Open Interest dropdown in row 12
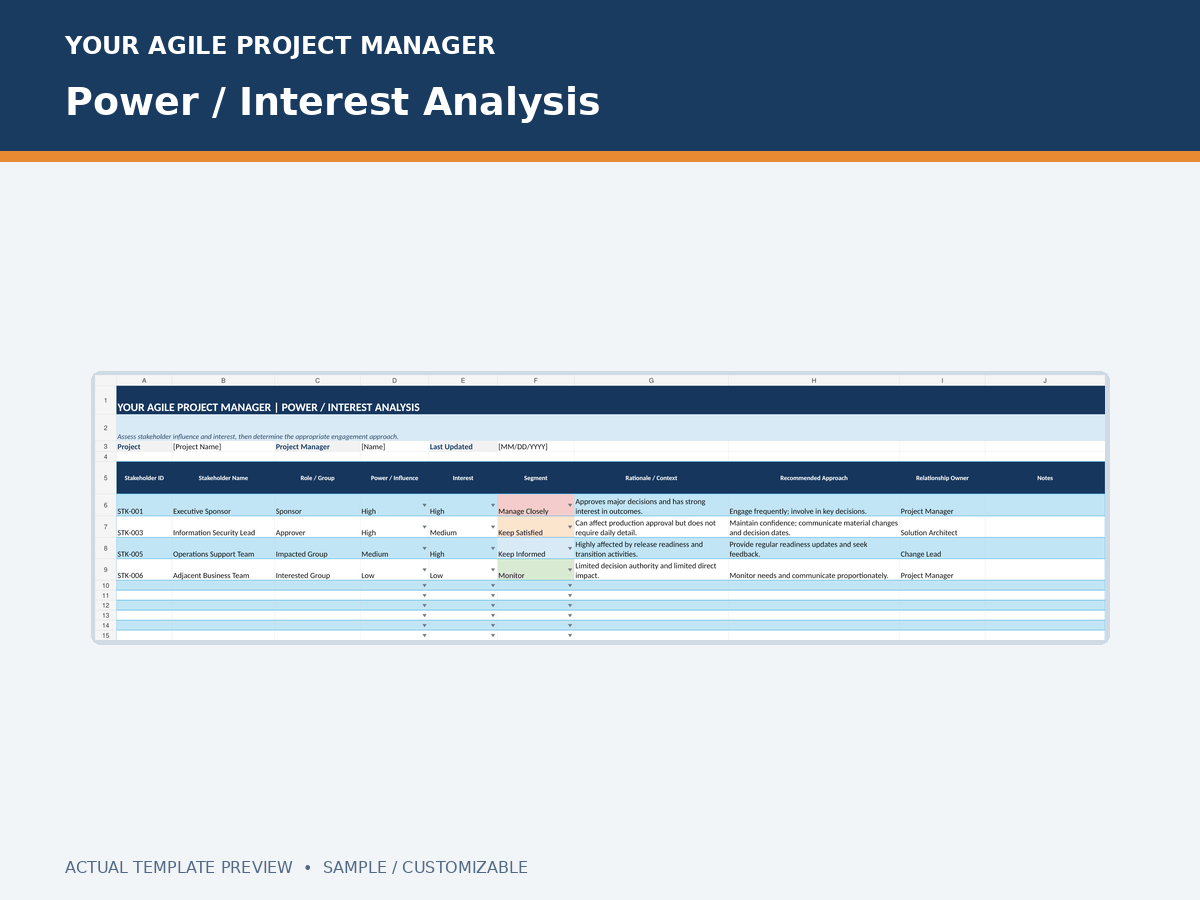 pyautogui.click(x=493, y=606)
